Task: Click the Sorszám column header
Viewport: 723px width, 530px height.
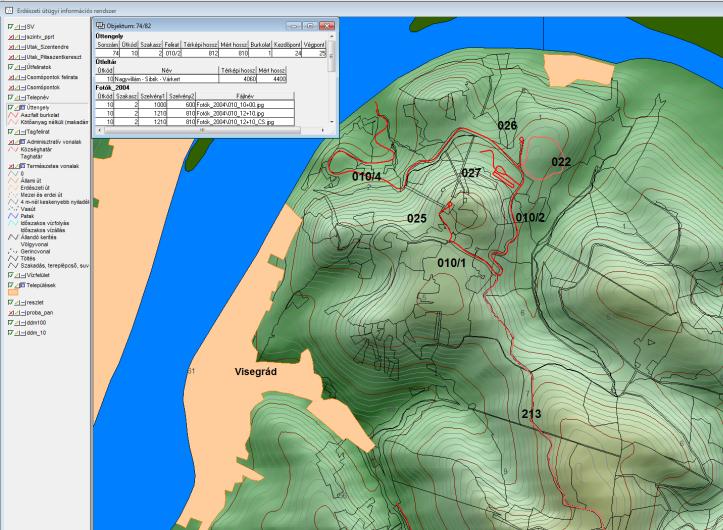Action: tap(108, 45)
